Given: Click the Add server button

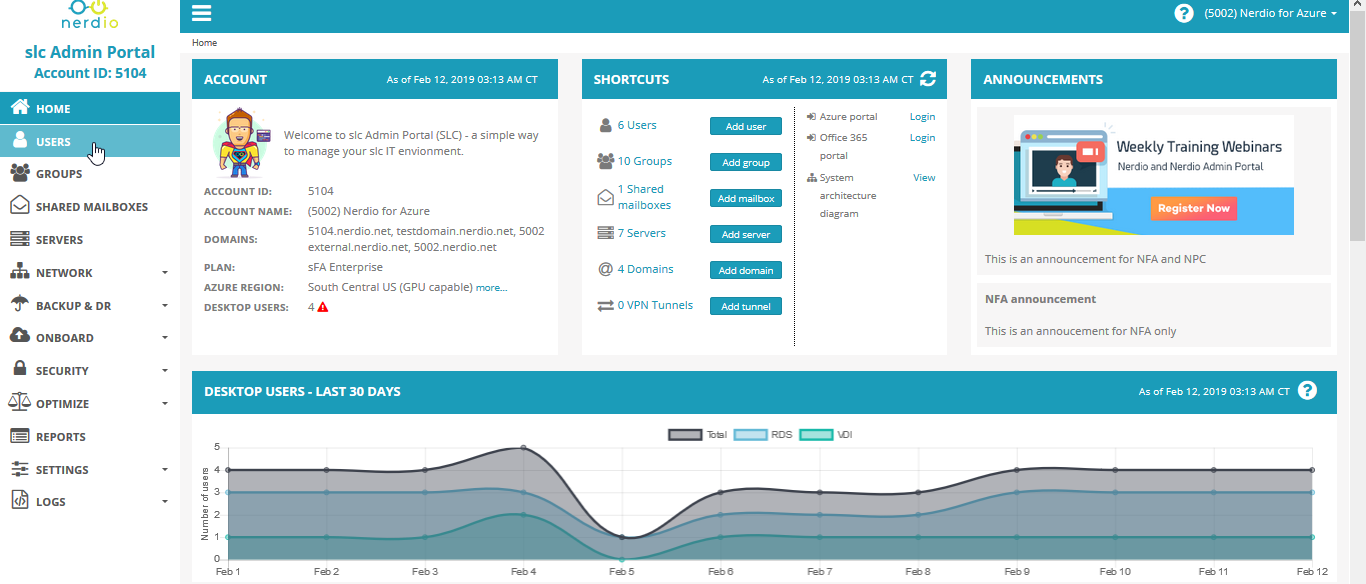Looking at the screenshot, I should [746, 234].
